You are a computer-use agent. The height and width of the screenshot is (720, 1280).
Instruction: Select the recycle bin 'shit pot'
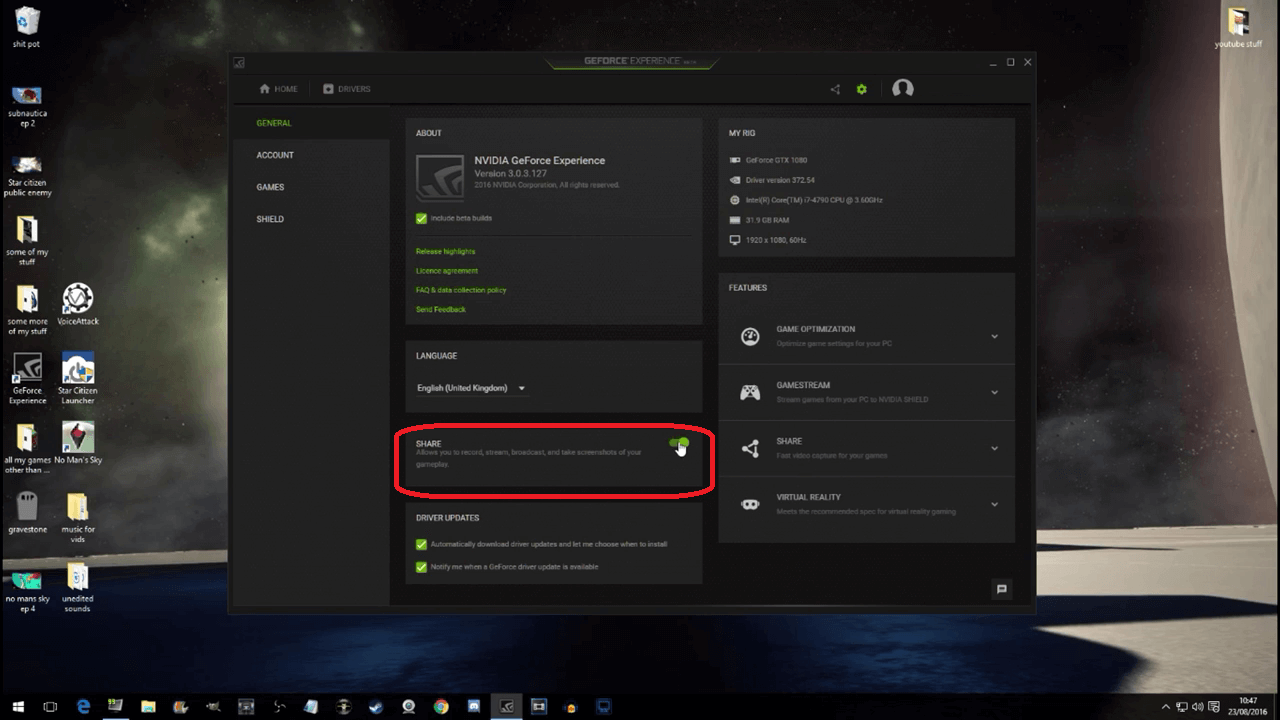click(27, 27)
